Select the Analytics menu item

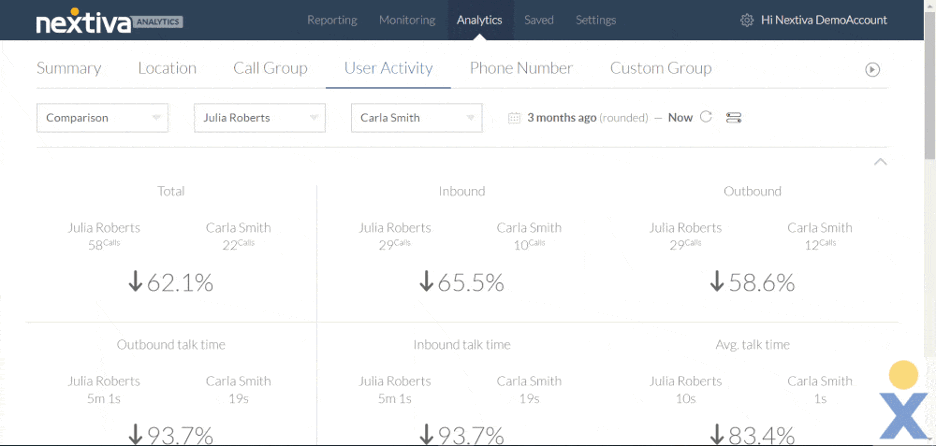[x=479, y=20]
